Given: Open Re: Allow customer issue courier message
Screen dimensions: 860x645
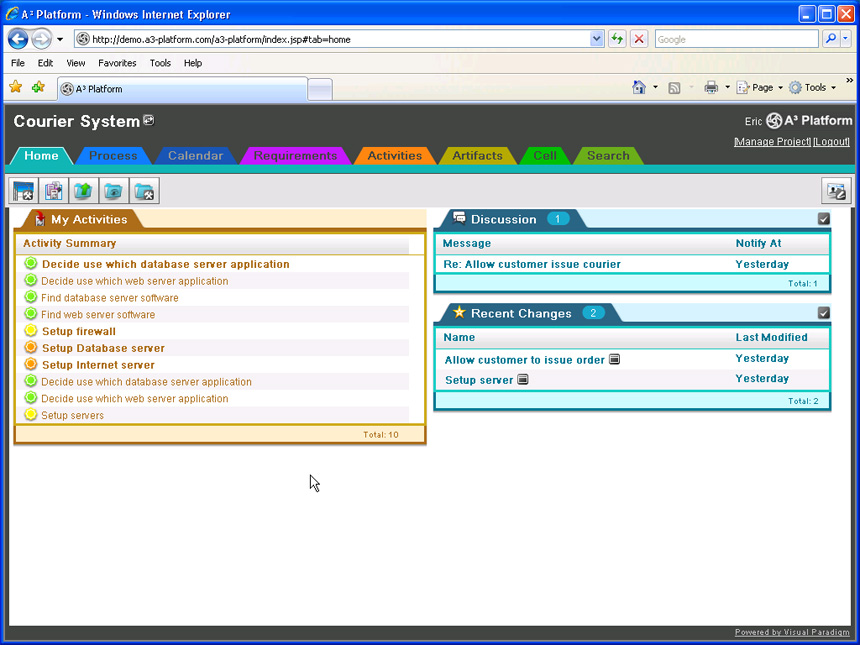Looking at the screenshot, I should (532, 264).
